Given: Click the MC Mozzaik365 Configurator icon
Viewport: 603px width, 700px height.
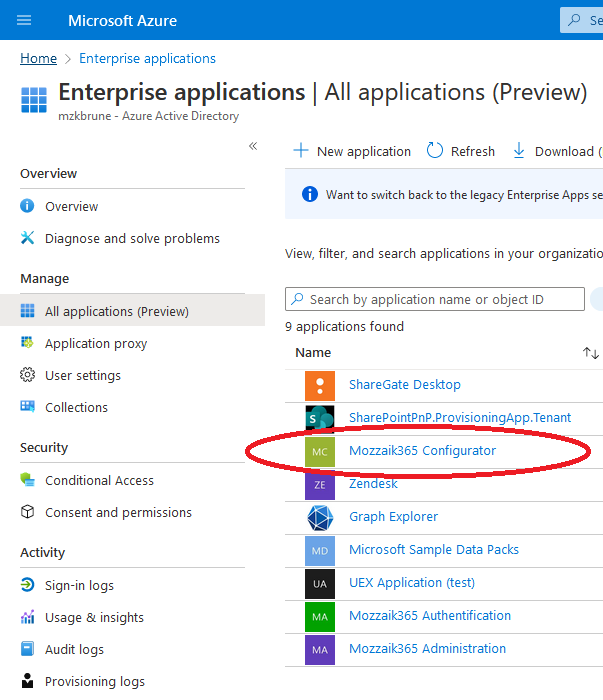Looking at the screenshot, I should [320, 452].
